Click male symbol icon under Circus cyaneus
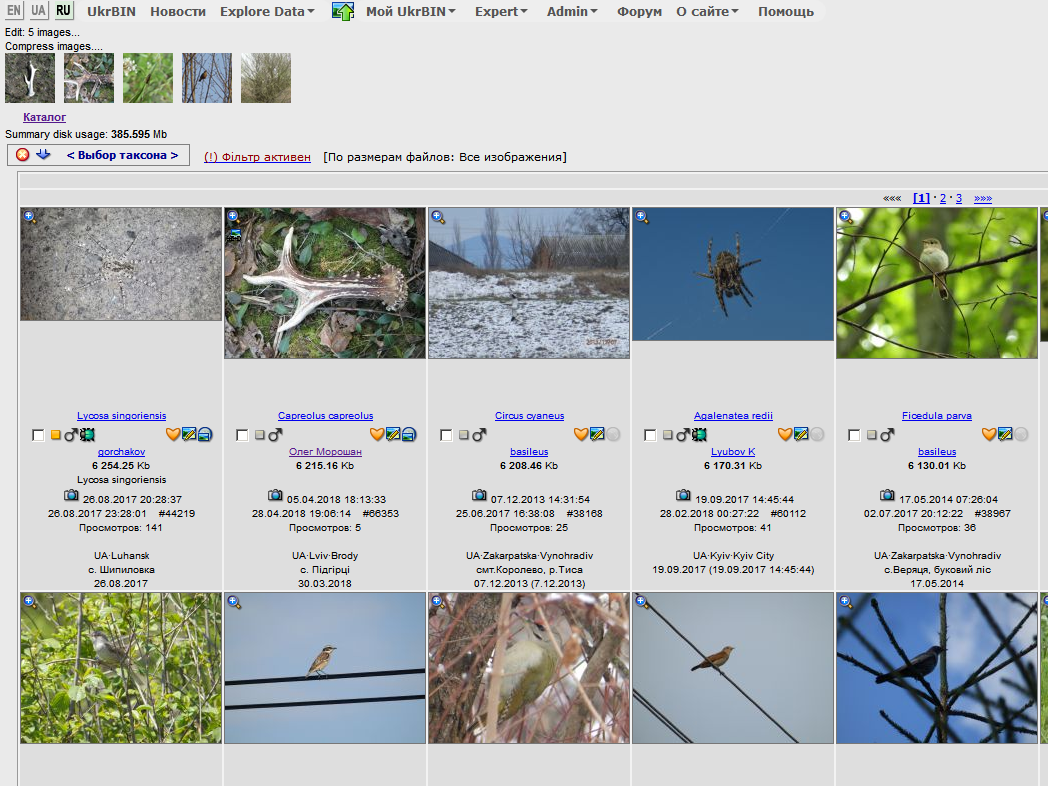The height and width of the screenshot is (786, 1048). tap(479, 435)
